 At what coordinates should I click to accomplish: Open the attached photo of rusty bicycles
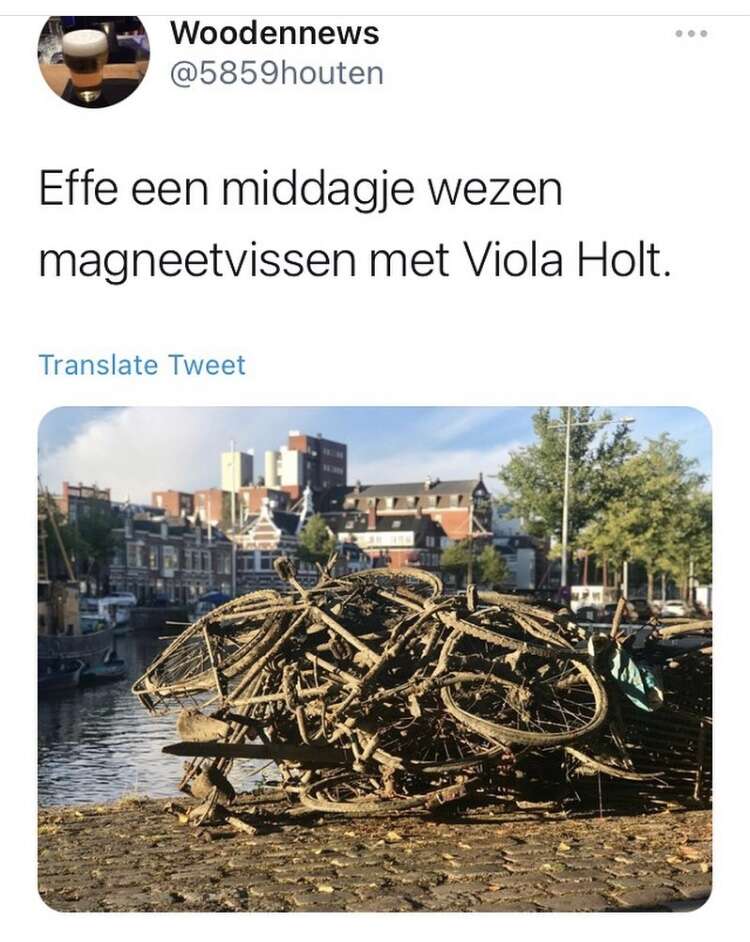[x=375, y=659]
